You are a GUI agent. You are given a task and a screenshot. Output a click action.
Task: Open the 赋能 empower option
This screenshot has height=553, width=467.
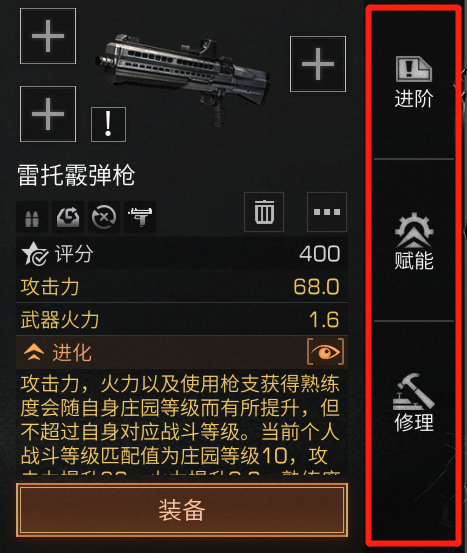tap(414, 241)
